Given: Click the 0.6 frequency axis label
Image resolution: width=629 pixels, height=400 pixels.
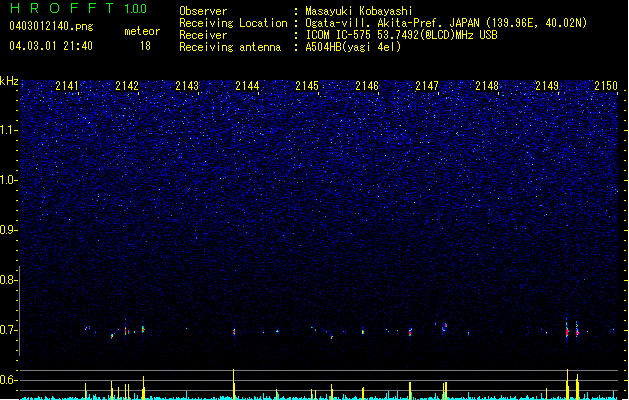Looking at the screenshot, I should point(9,380).
